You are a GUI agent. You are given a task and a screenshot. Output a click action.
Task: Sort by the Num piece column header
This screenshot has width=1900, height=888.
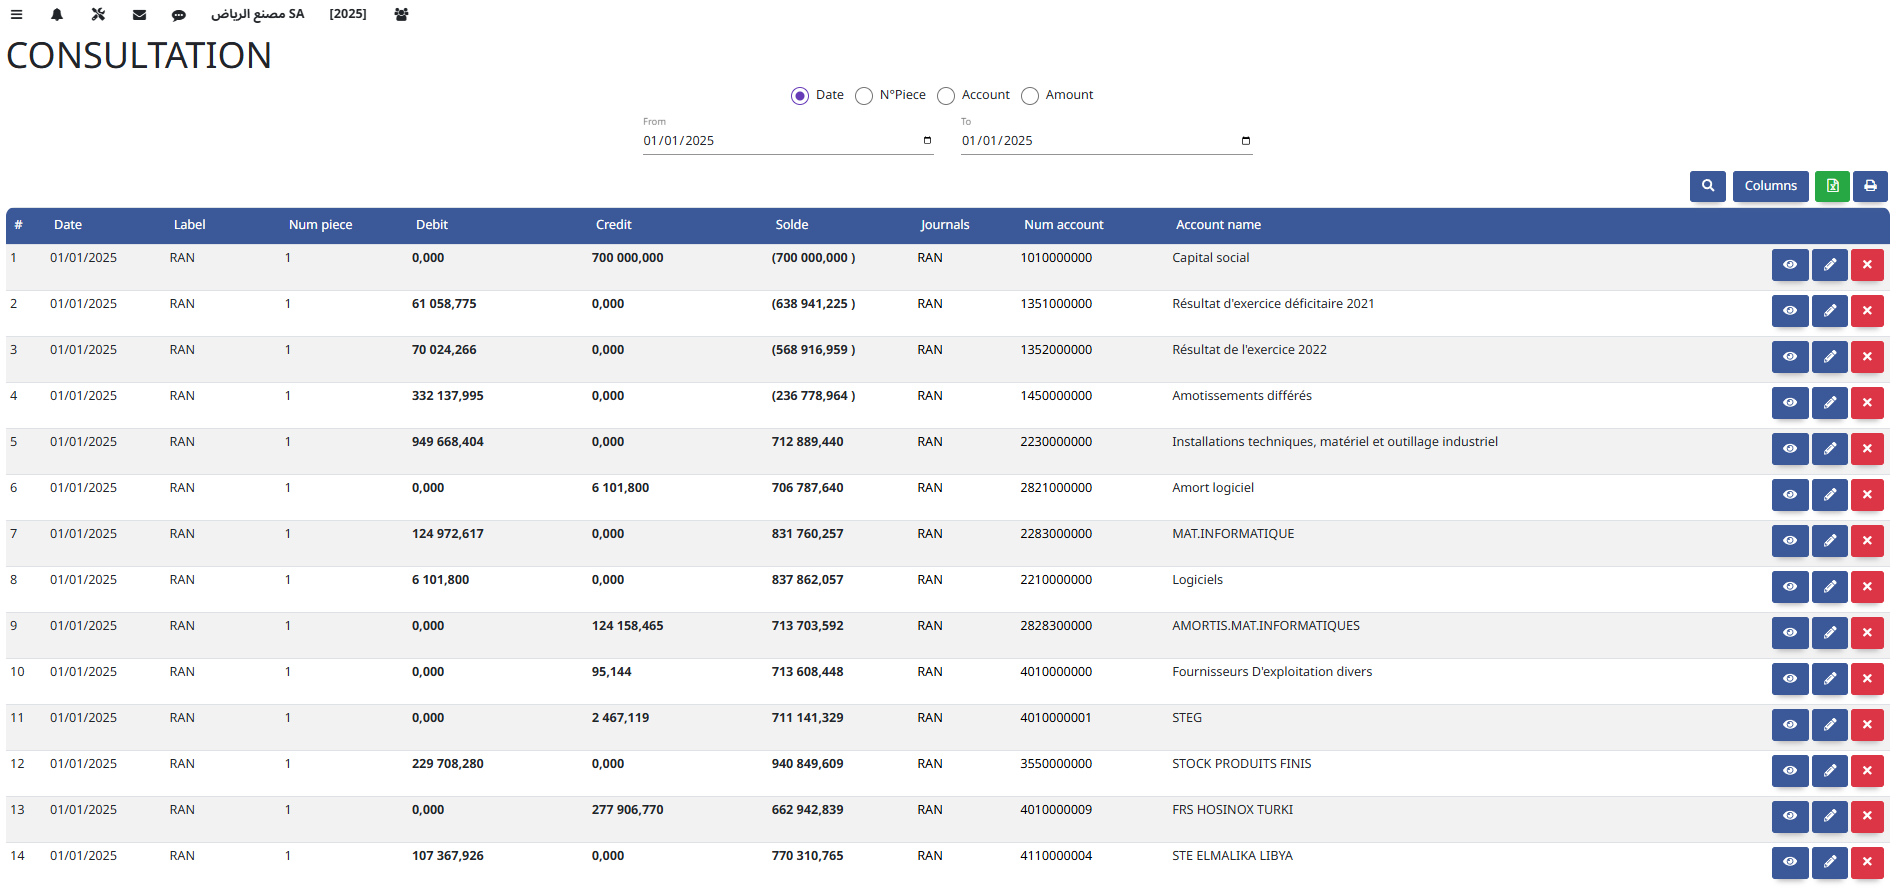(x=320, y=225)
